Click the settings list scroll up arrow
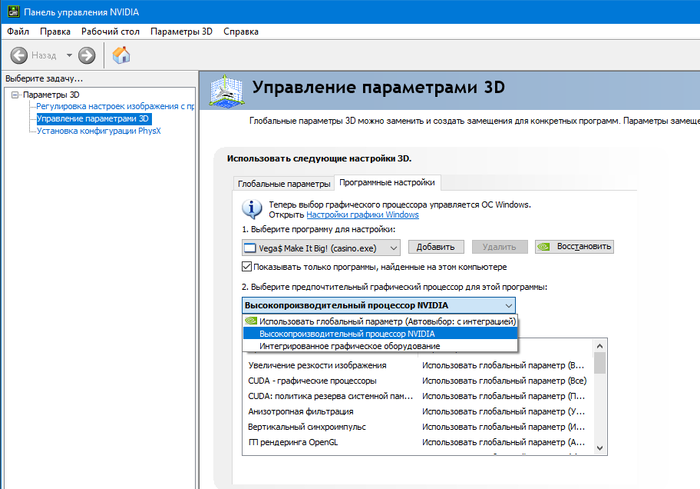 pyautogui.click(x=600, y=346)
